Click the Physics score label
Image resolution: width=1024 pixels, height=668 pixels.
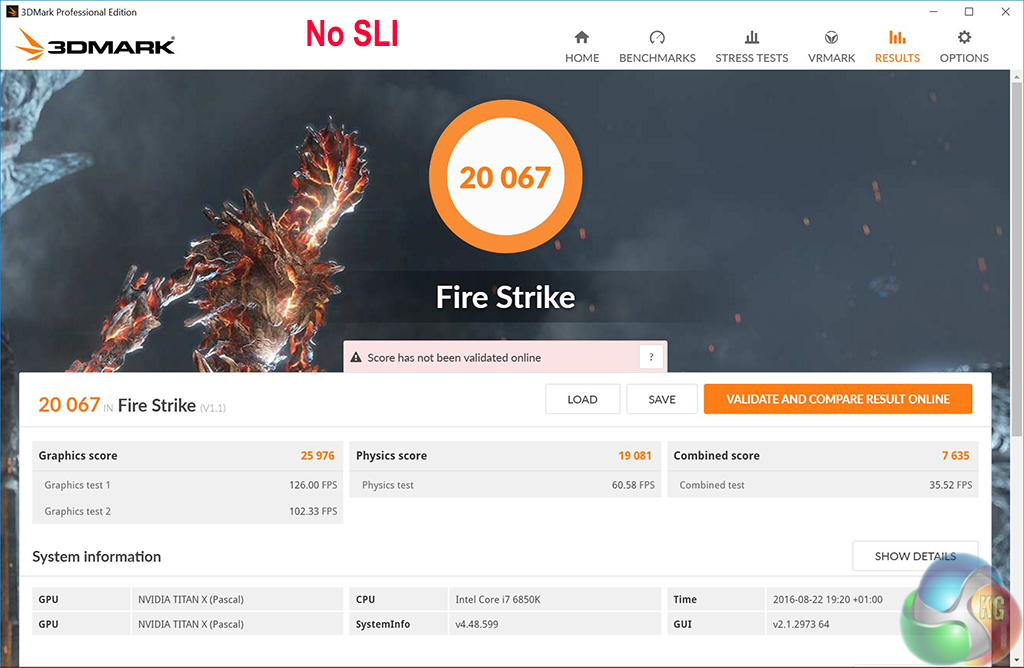(x=391, y=456)
